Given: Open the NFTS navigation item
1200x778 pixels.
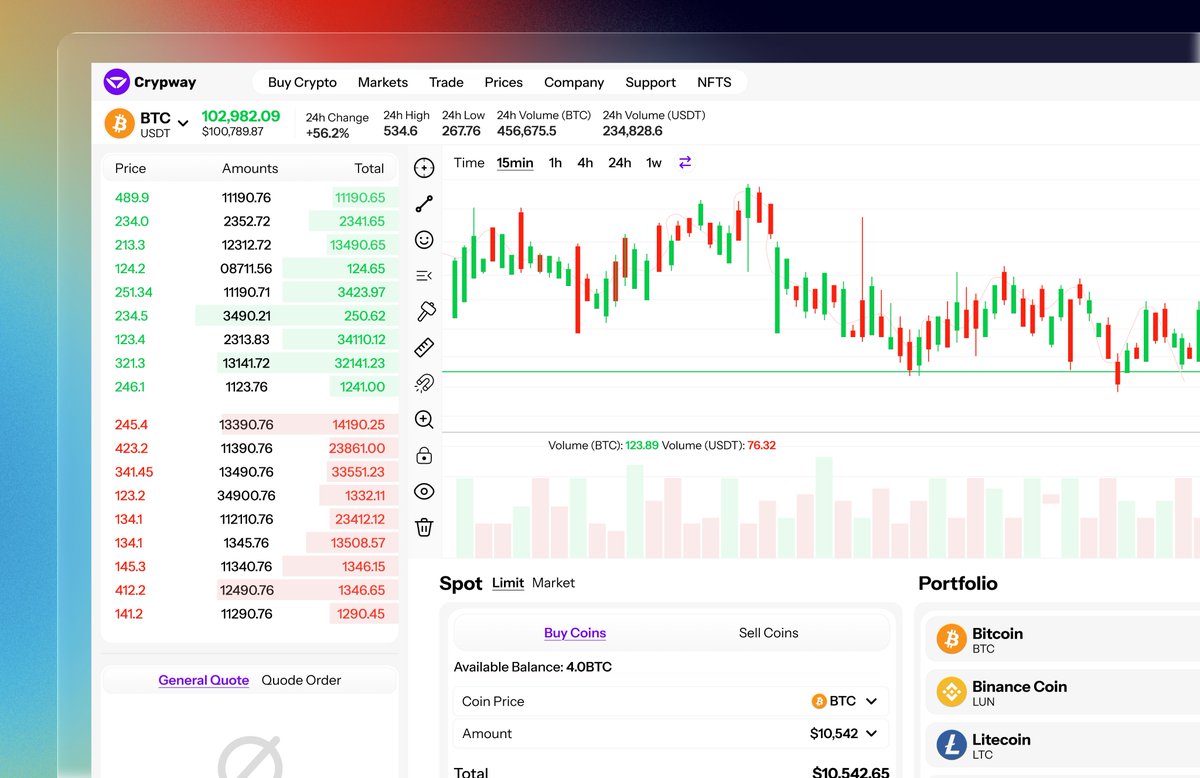Looking at the screenshot, I should 714,82.
